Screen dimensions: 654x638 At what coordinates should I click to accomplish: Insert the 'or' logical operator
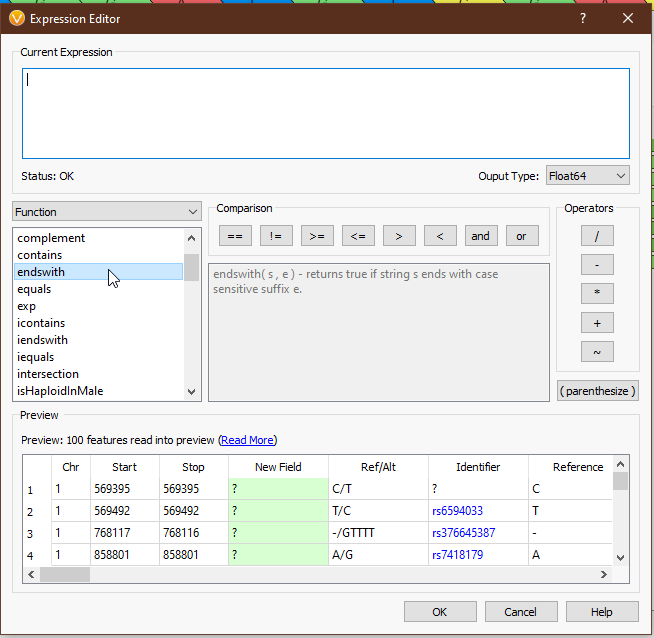(x=522, y=236)
